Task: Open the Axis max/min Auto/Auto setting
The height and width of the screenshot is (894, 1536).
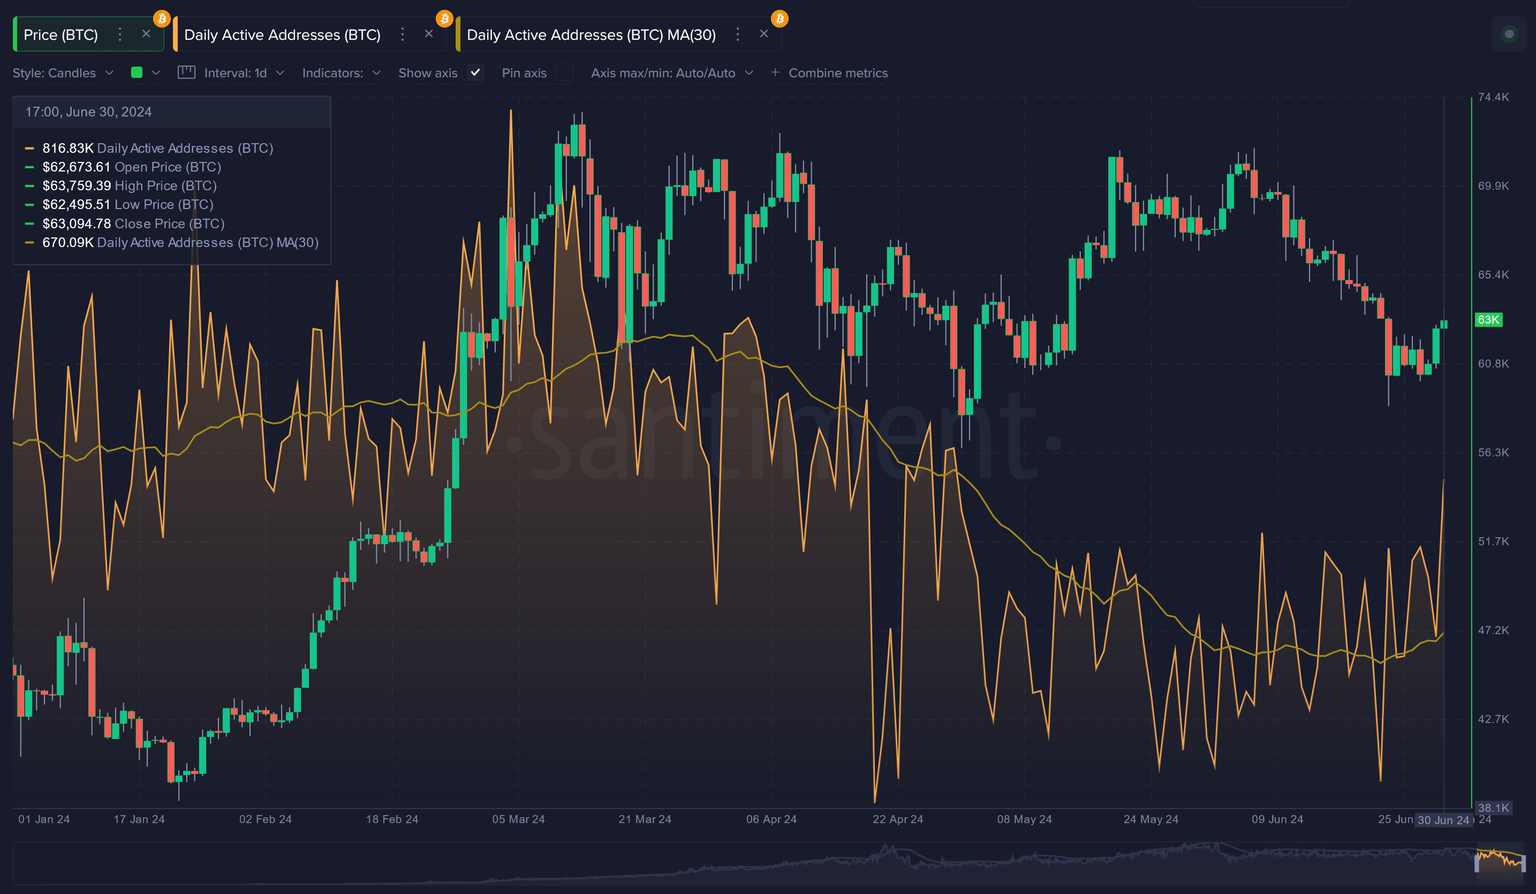Action: pos(665,72)
